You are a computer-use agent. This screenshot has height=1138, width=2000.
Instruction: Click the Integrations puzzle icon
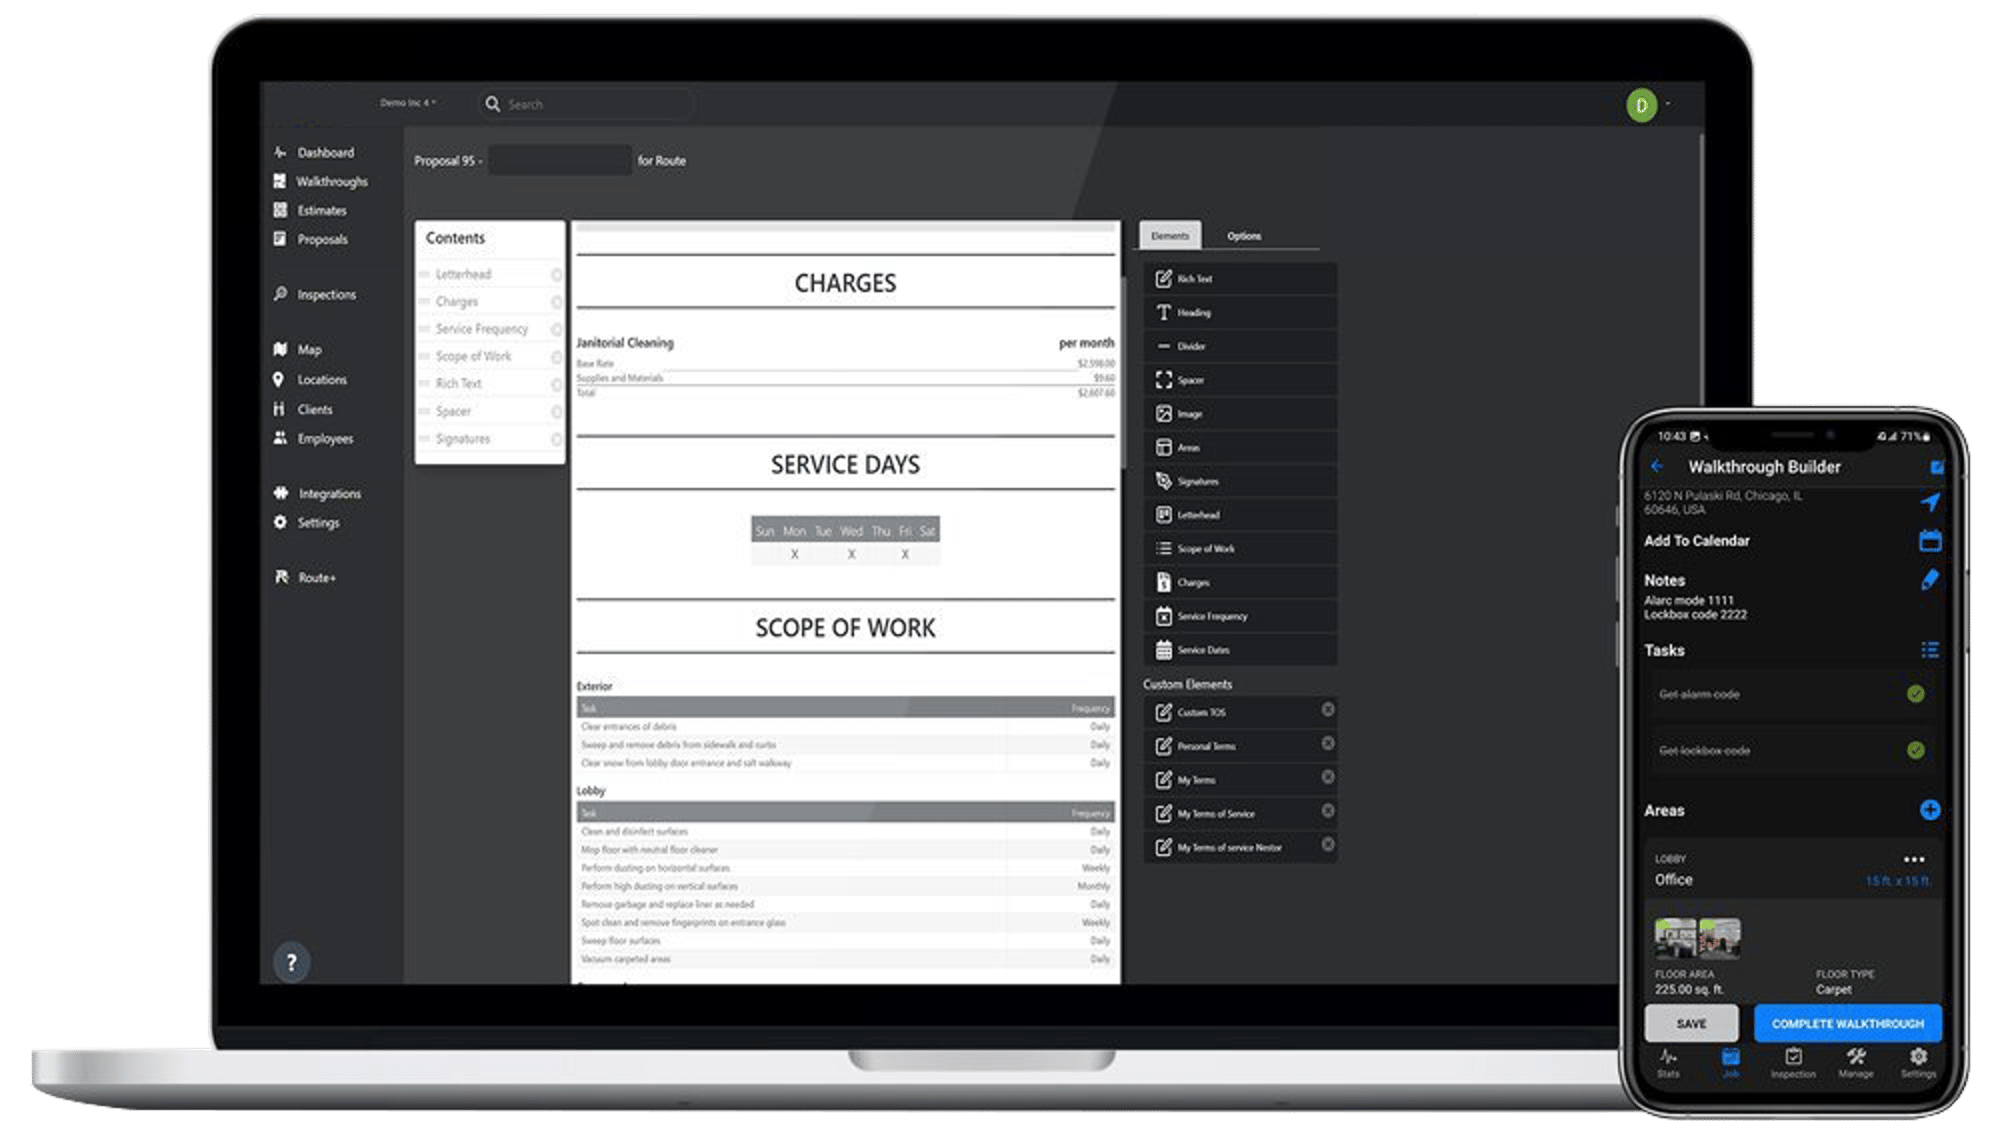(280, 493)
